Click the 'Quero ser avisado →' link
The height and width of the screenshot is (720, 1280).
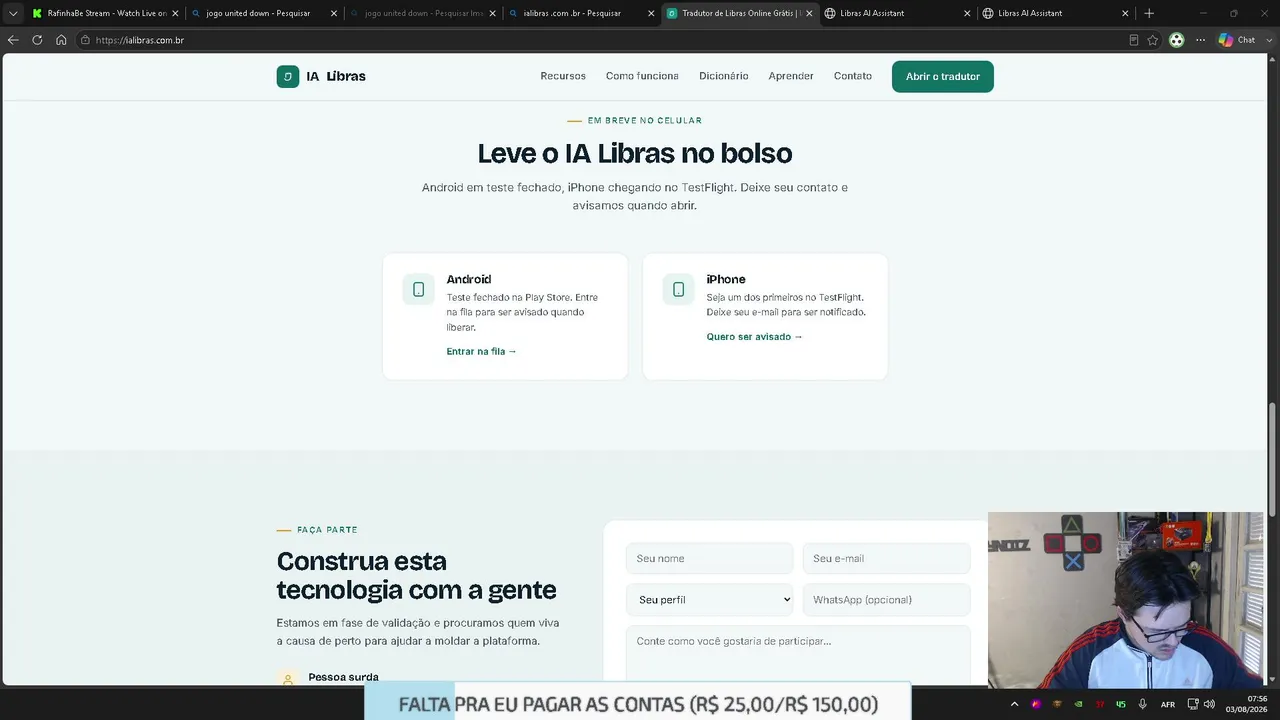pyautogui.click(x=755, y=337)
